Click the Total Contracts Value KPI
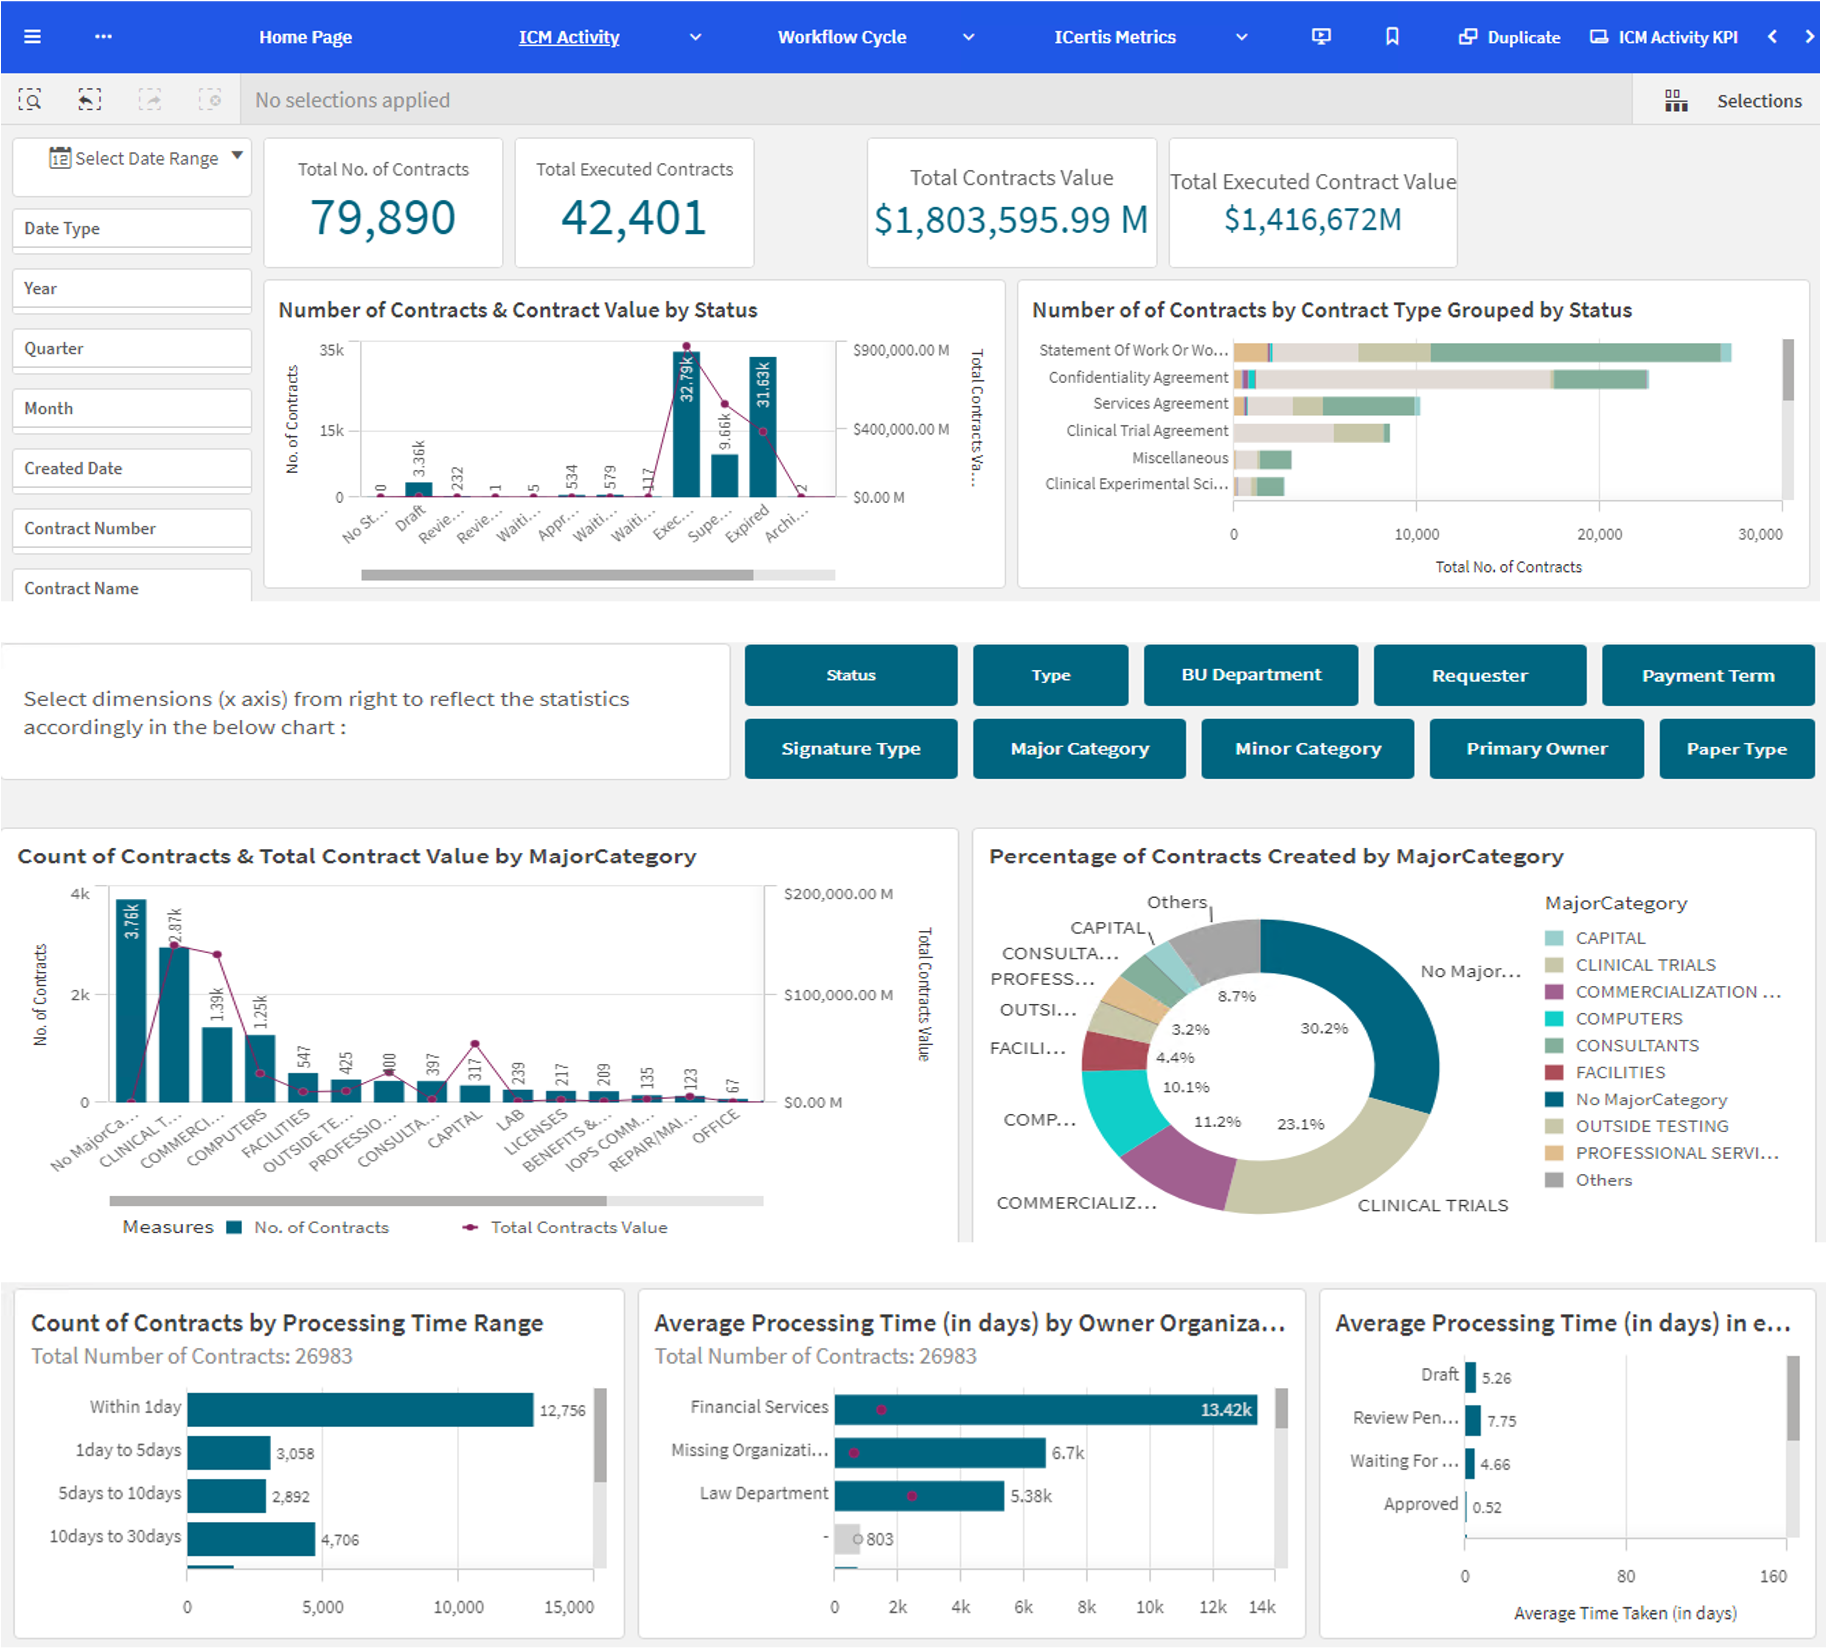 1012,203
